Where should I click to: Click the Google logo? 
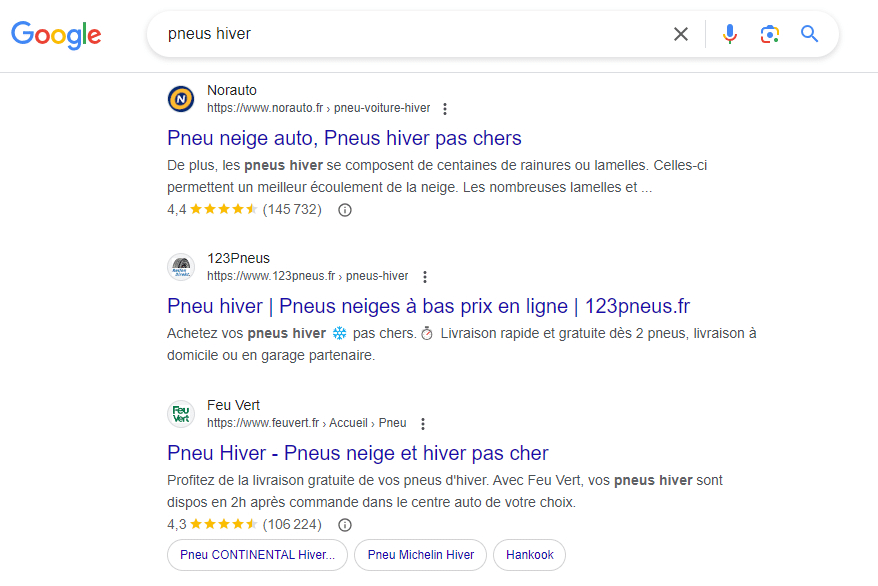pyautogui.click(x=56, y=35)
